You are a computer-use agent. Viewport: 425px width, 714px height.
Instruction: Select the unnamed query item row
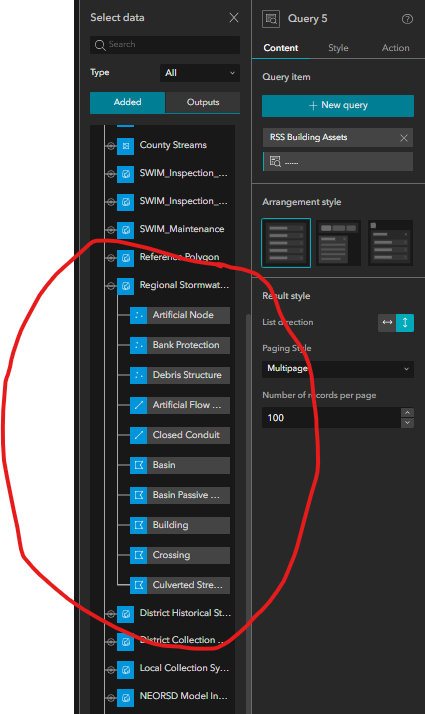[x=338, y=162]
